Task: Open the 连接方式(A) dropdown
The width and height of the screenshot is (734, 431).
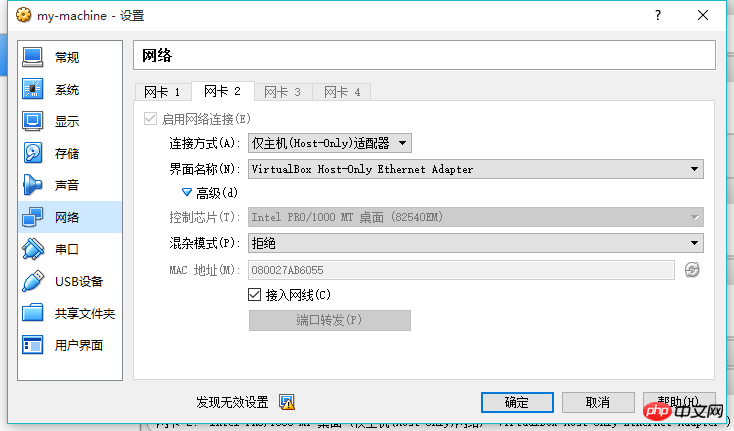Action: click(x=330, y=143)
